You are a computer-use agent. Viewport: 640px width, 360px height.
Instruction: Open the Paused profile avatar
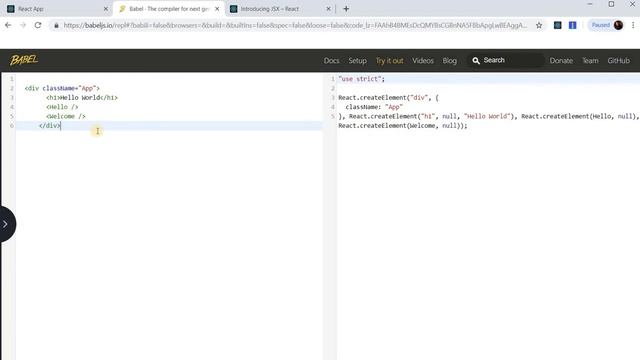[618, 25]
